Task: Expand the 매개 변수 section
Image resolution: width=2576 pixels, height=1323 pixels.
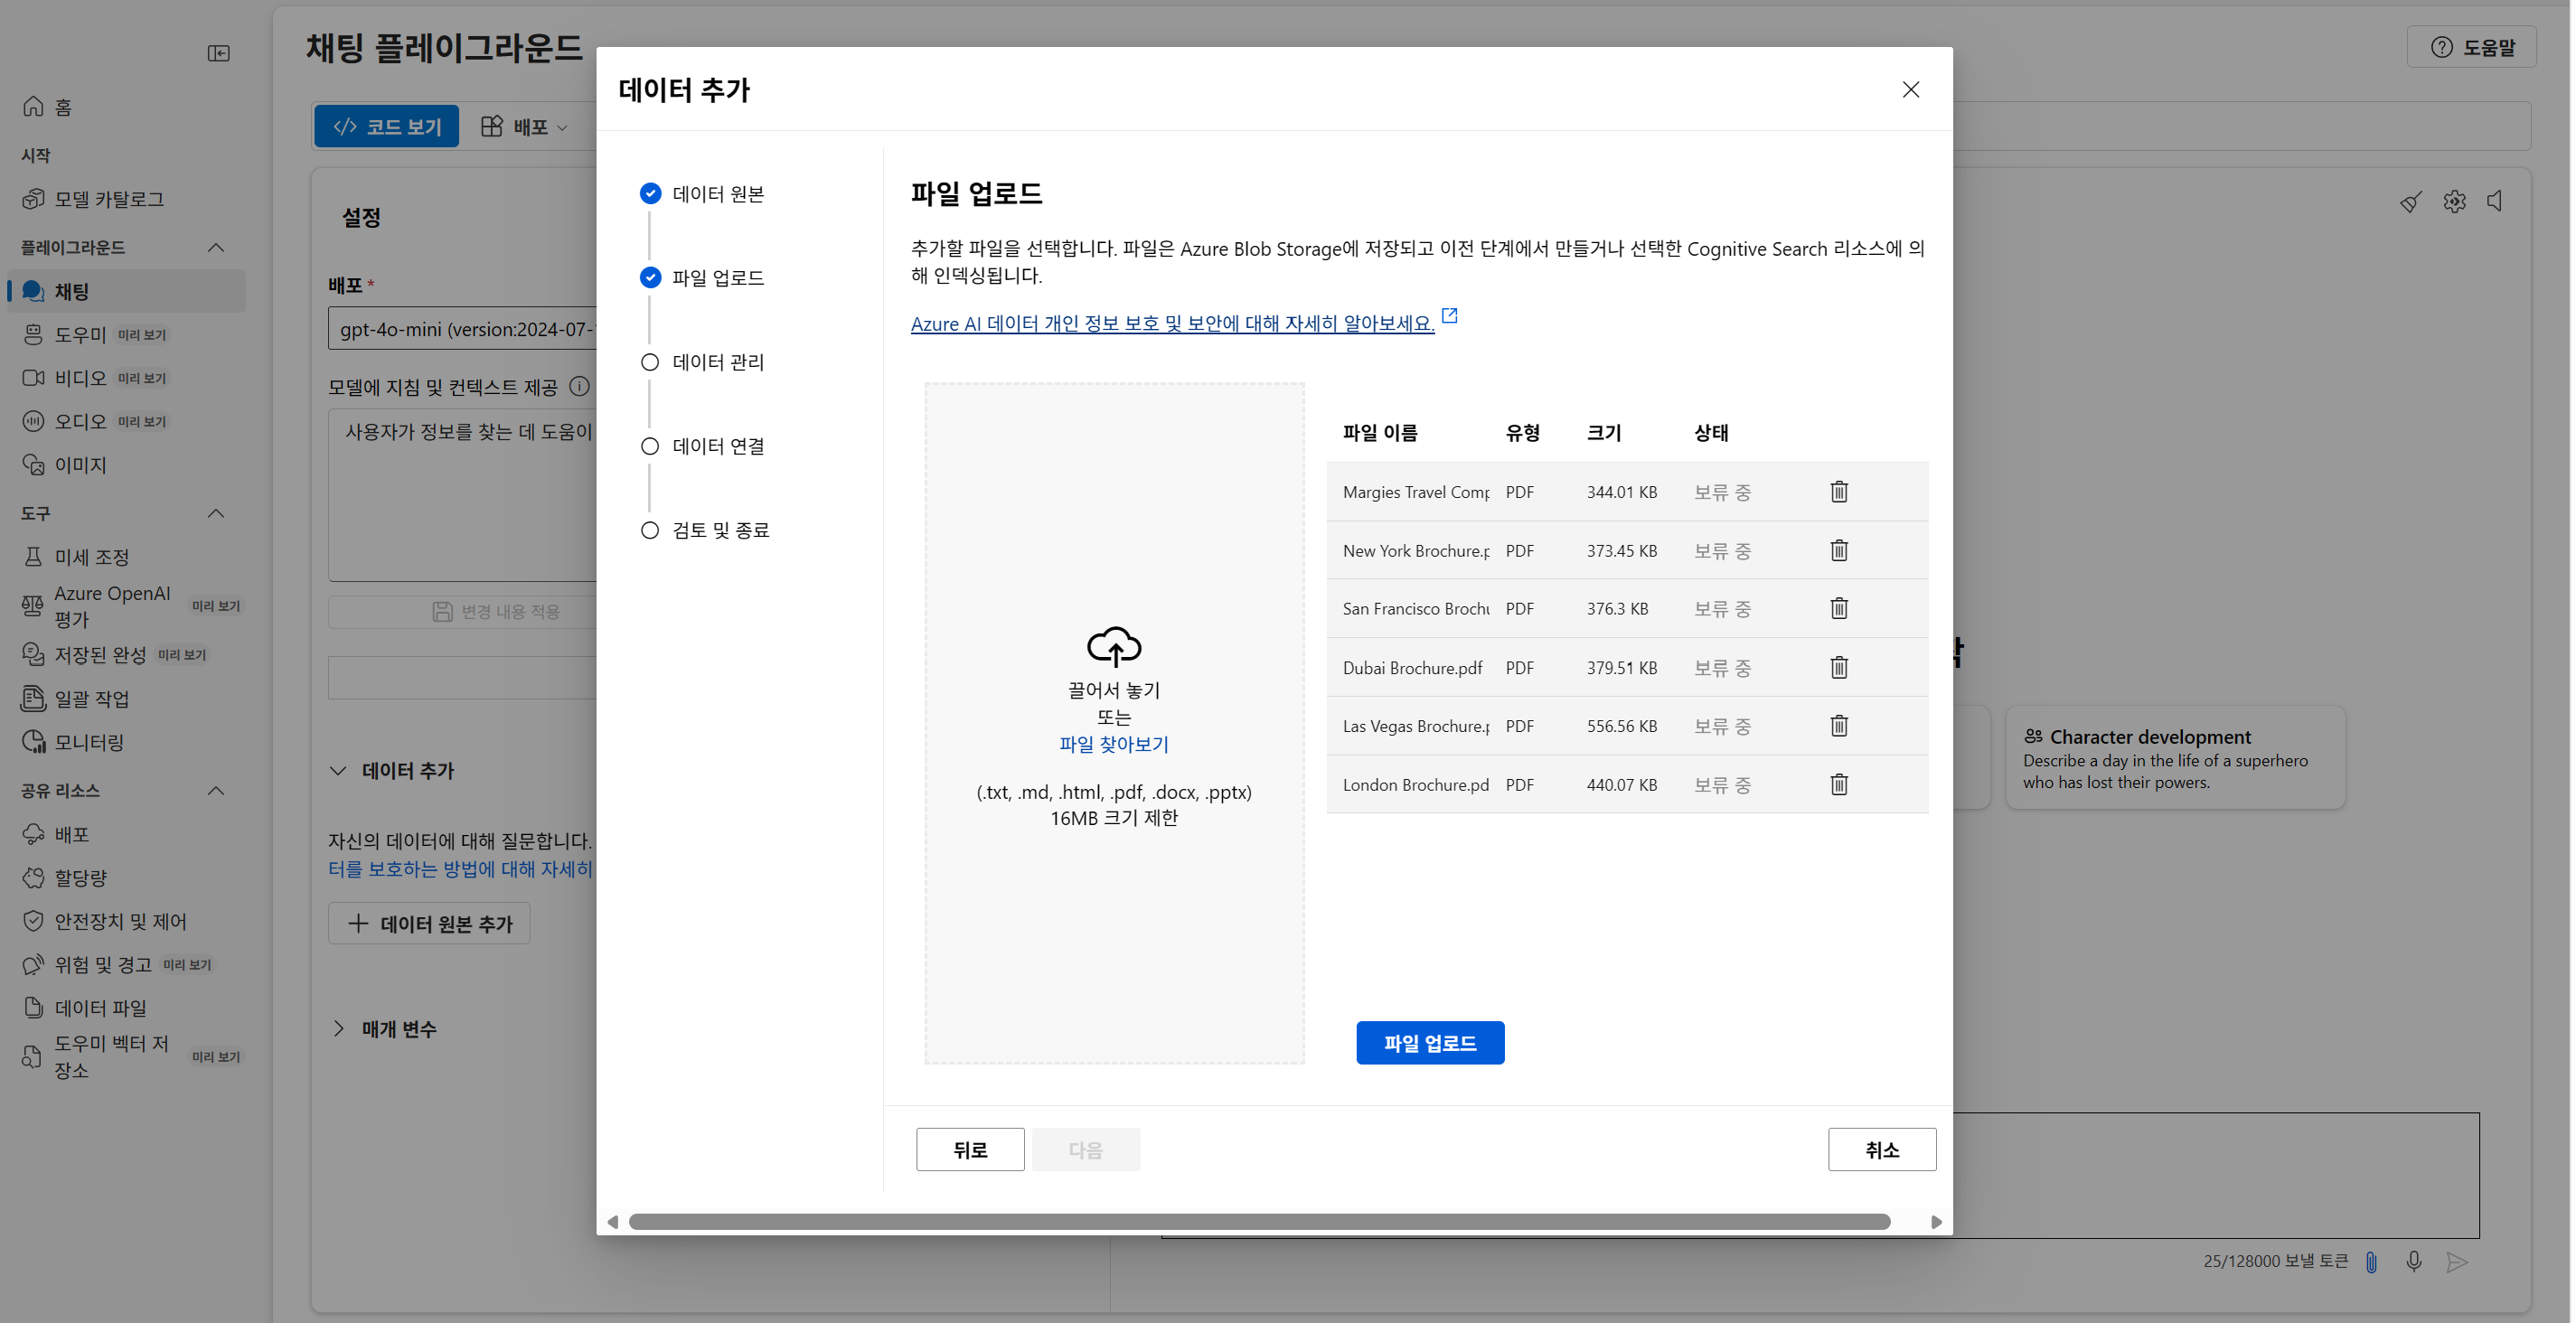Action: pyautogui.click(x=338, y=1029)
